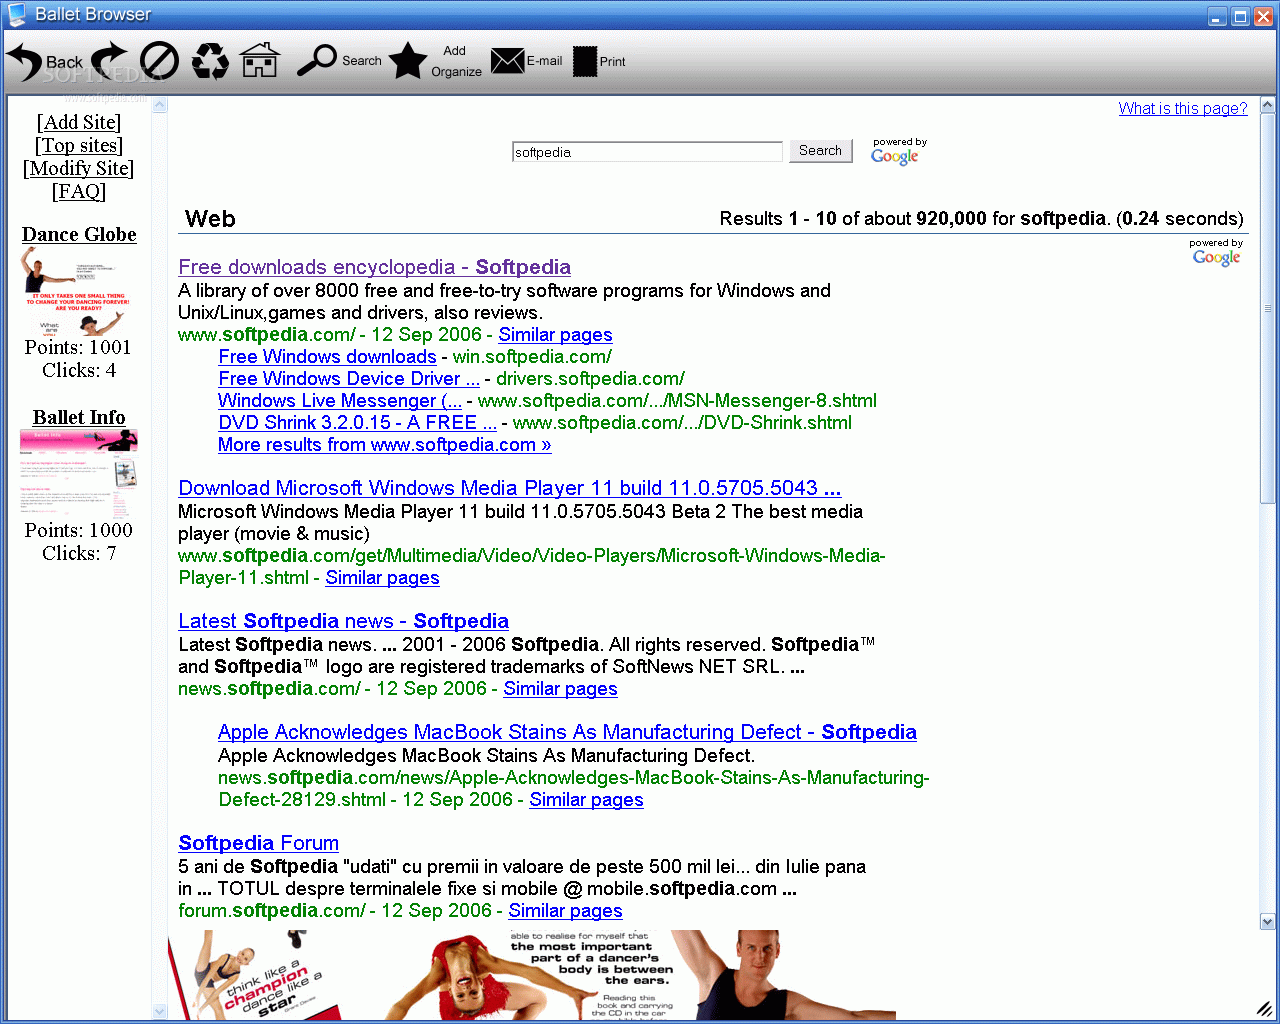Click the Print icon
This screenshot has width=1280, height=1024.
coord(585,61)
